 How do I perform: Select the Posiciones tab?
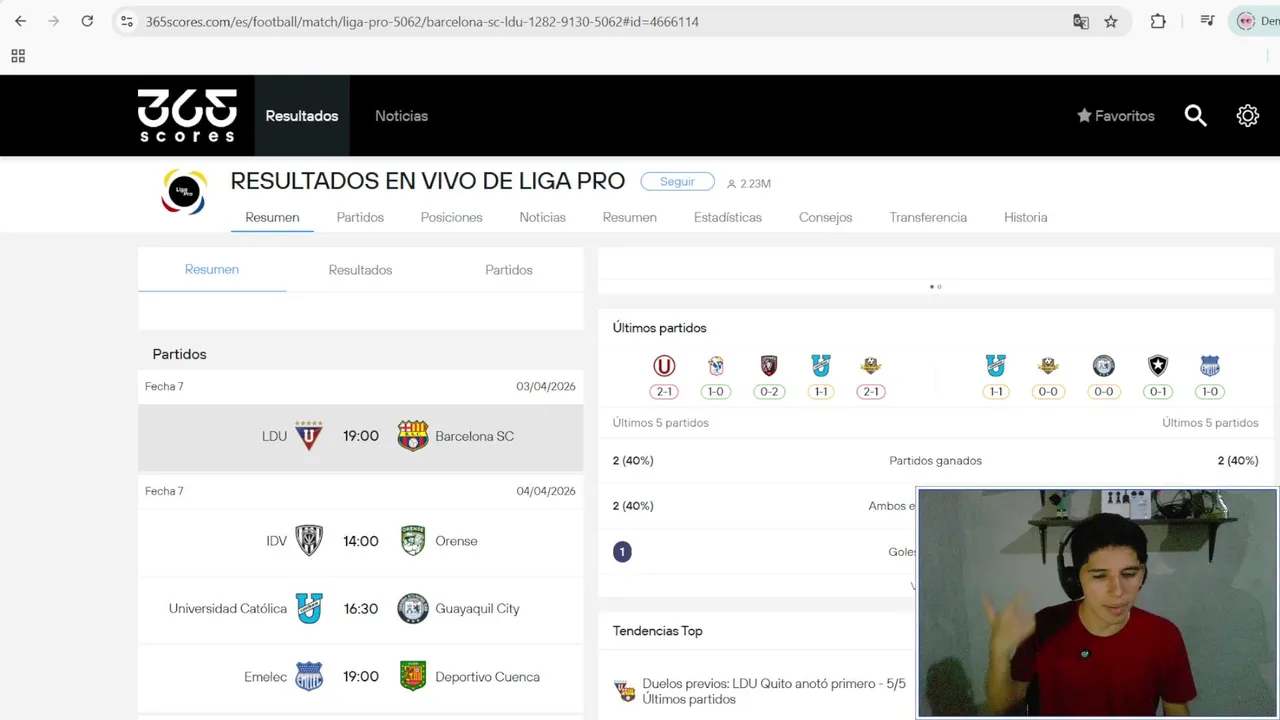451,217
